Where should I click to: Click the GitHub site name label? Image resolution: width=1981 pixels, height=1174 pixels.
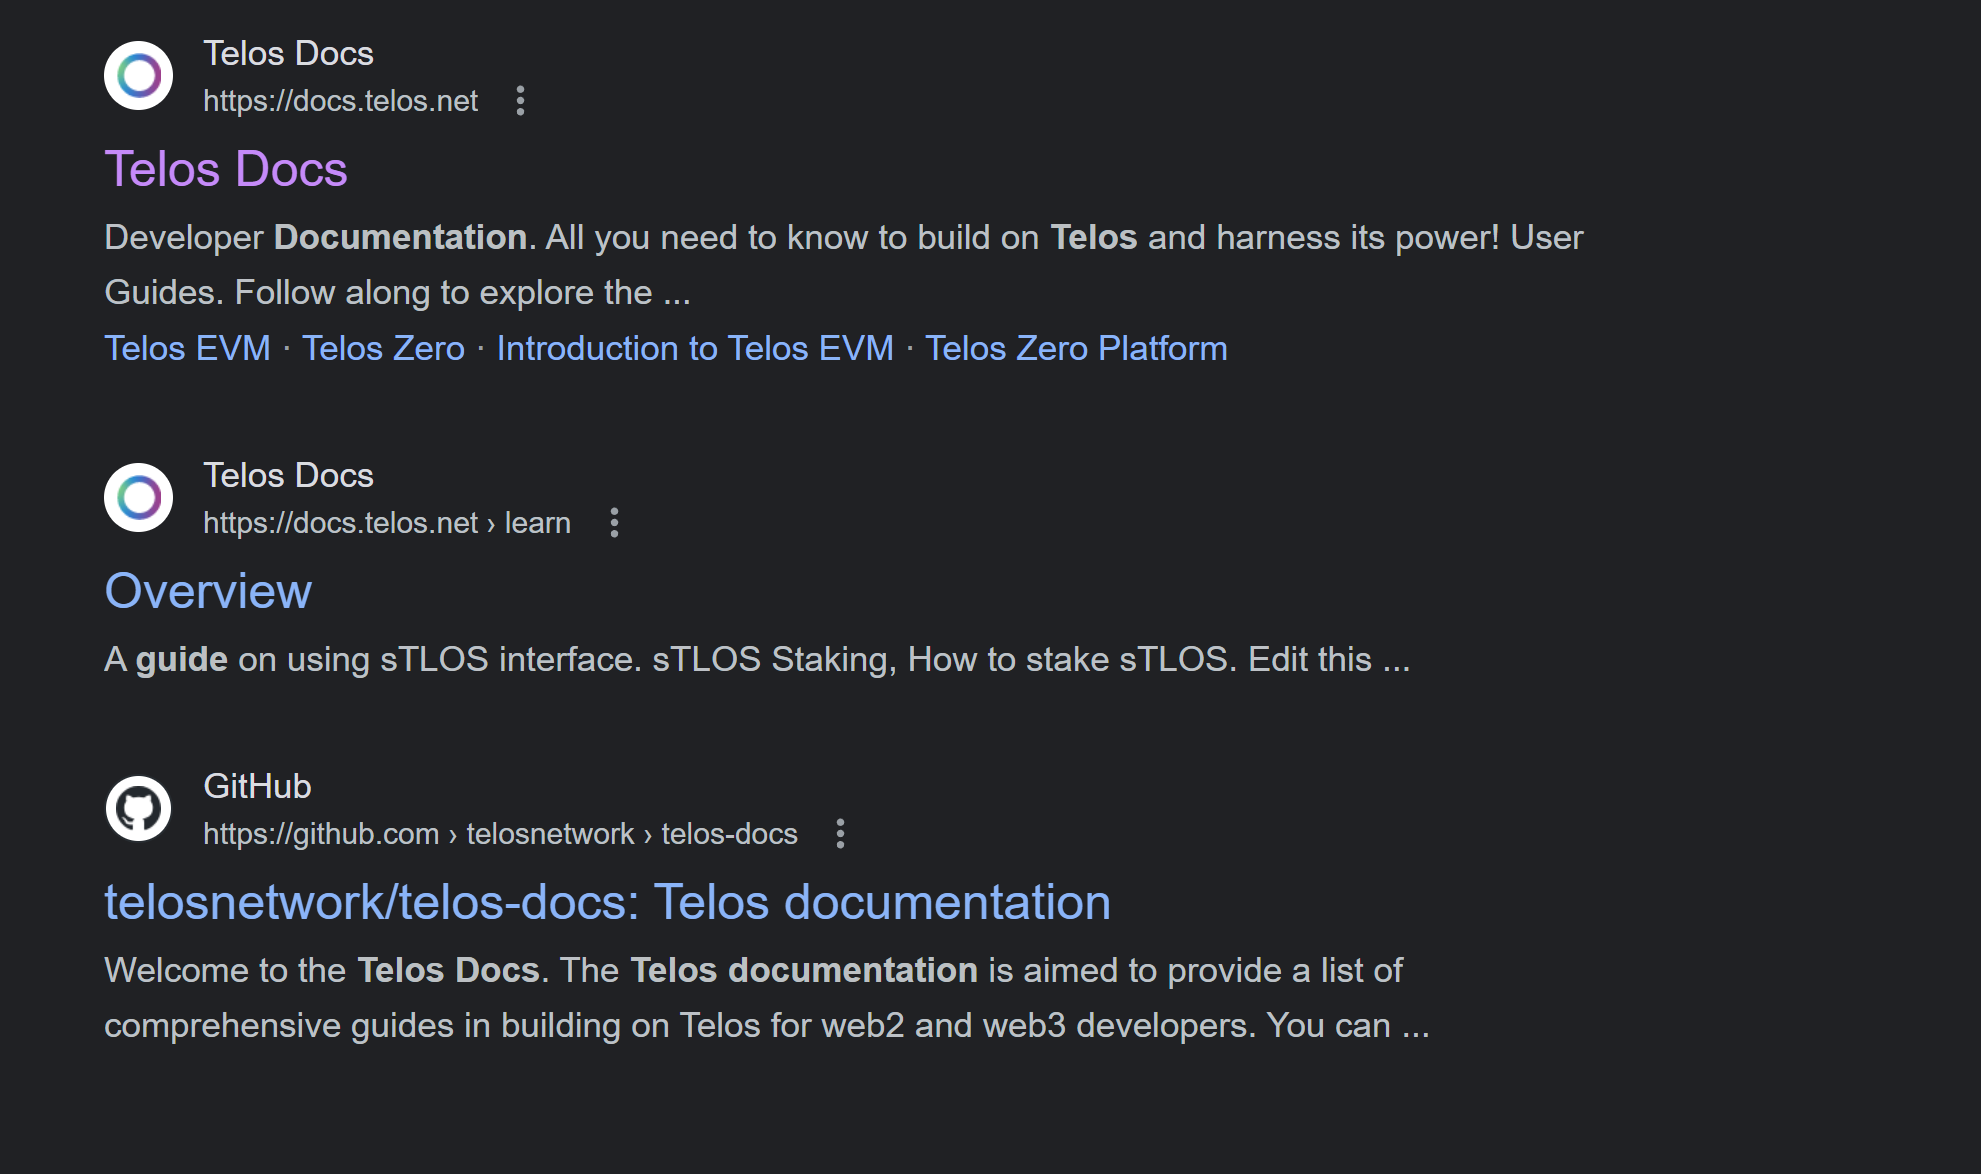(x=257, y=786)
